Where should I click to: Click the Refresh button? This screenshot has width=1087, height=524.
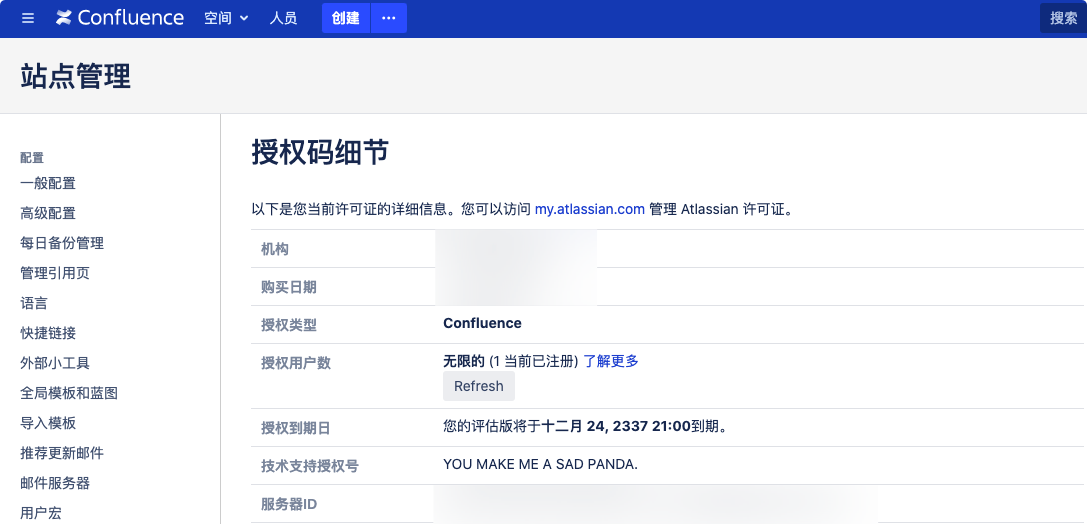[479, 386]
